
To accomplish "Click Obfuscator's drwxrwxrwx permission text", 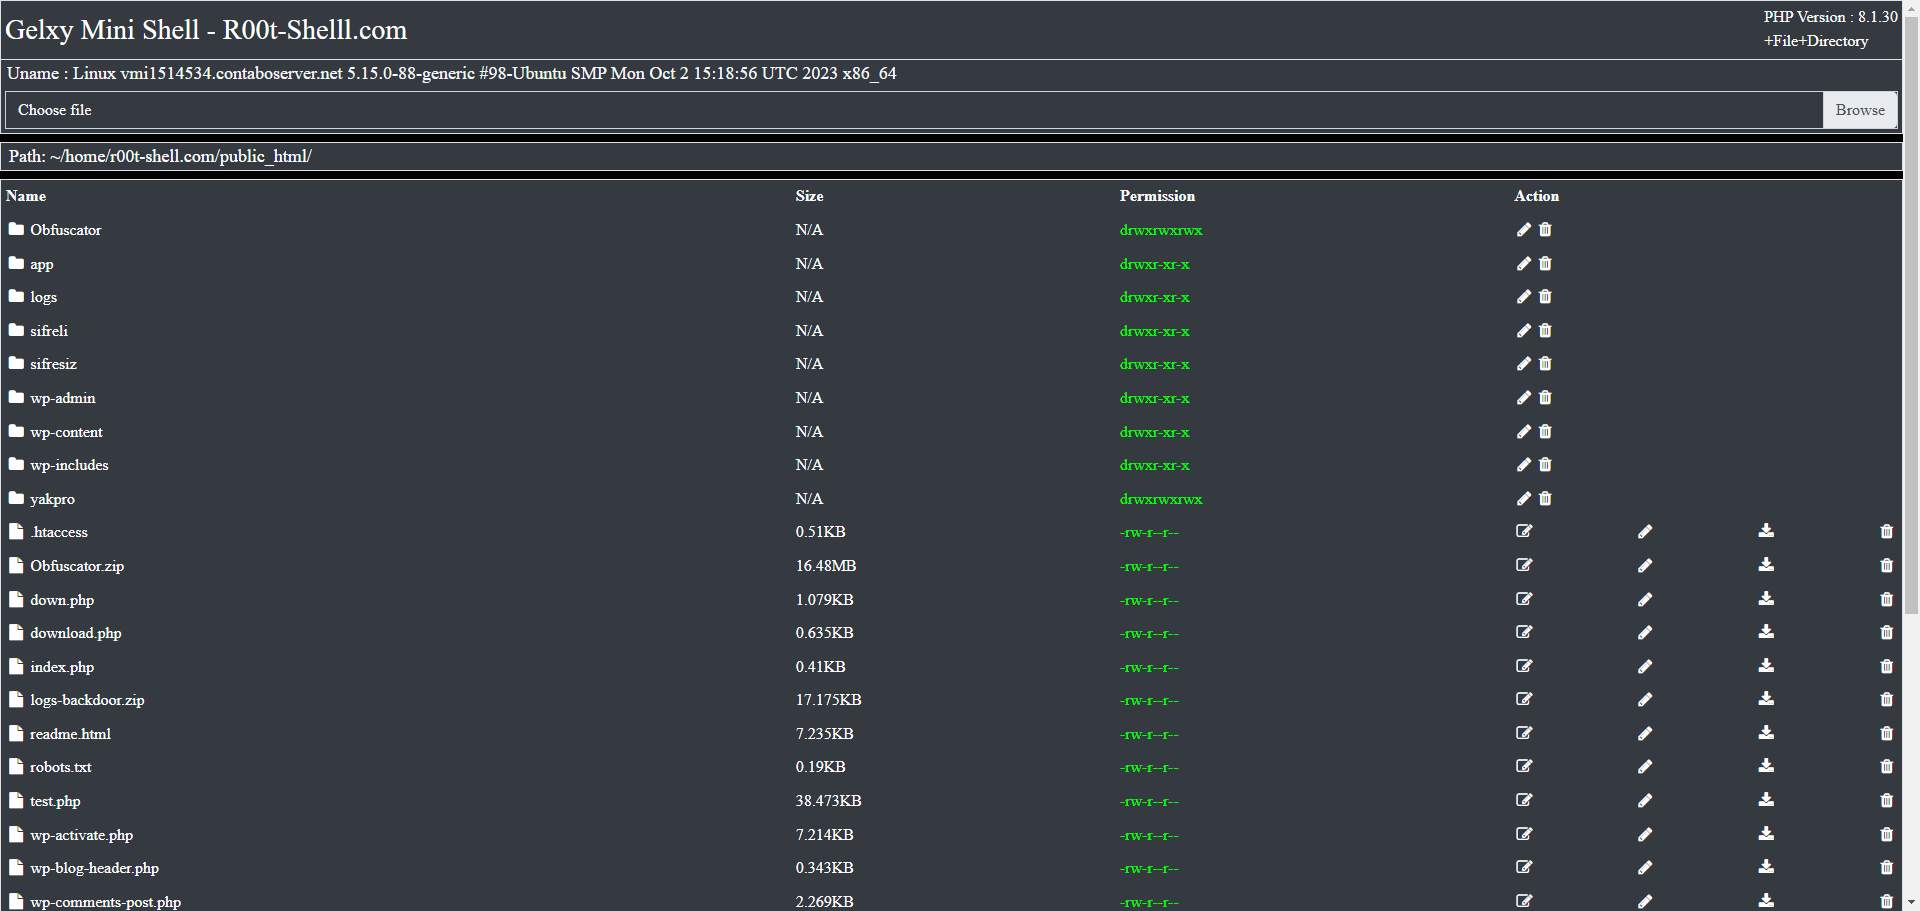I will pos(1161,230).
